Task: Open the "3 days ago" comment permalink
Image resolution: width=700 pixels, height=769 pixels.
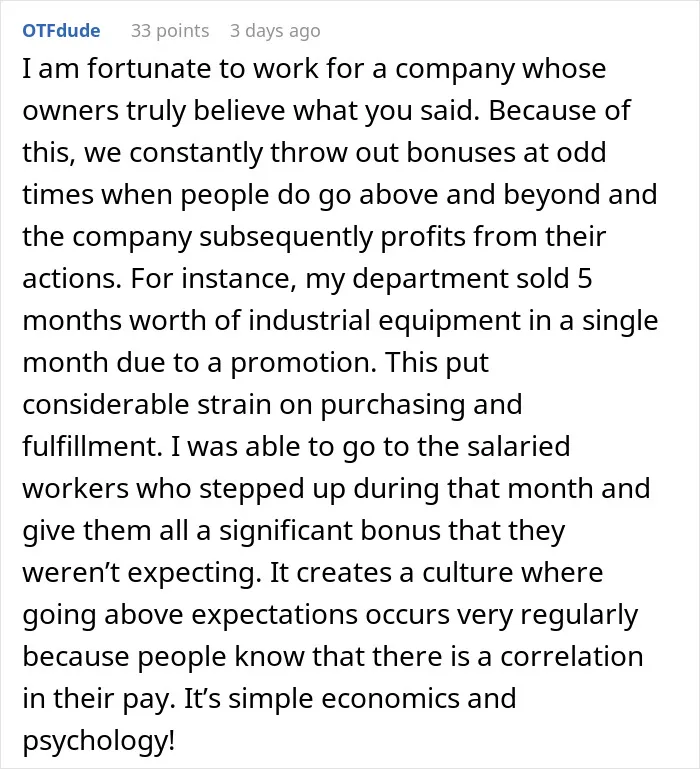Action: click(275, 30)
